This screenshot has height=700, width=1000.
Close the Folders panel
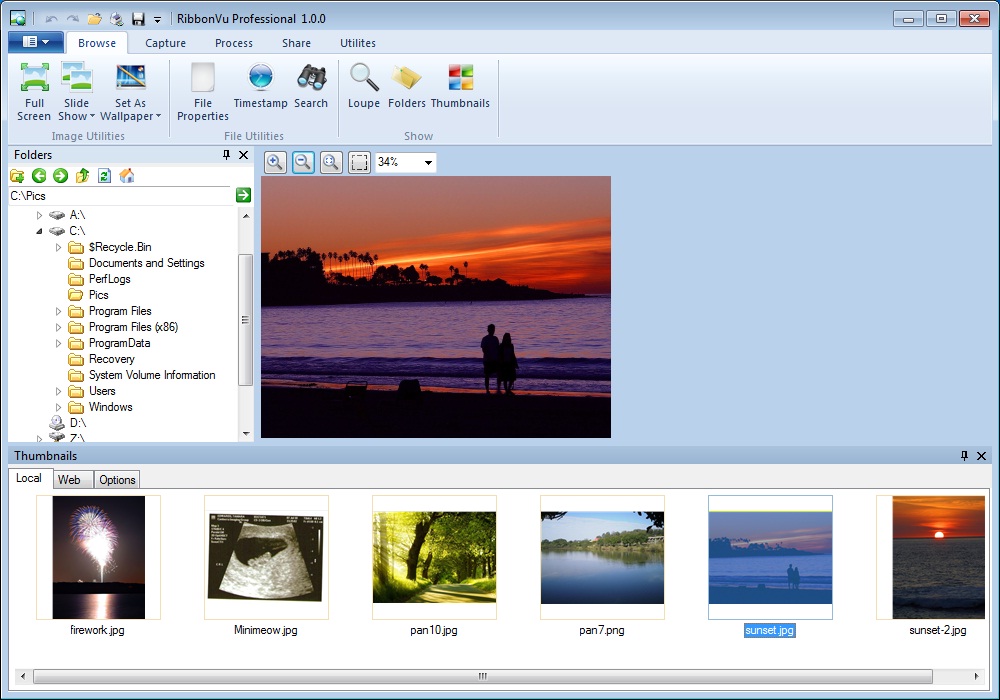click(243, 155)
